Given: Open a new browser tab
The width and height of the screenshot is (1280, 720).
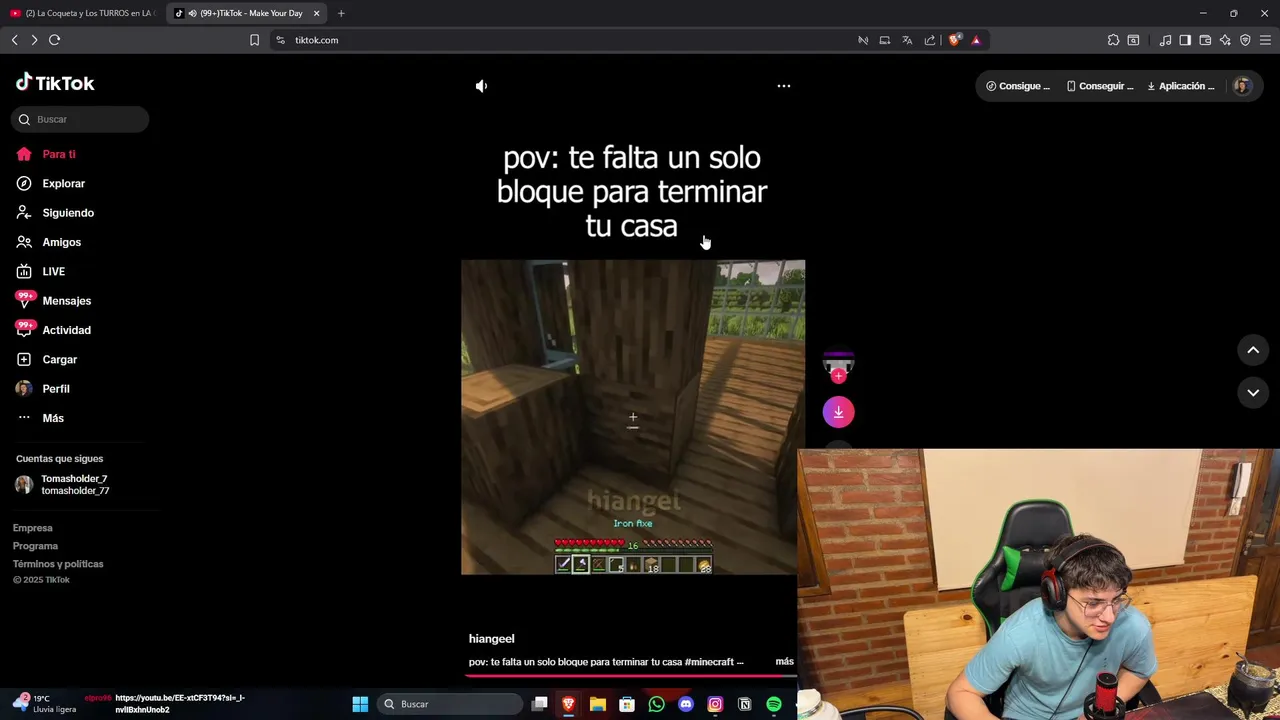Looking at the screenshot, I should pos(341,13).
